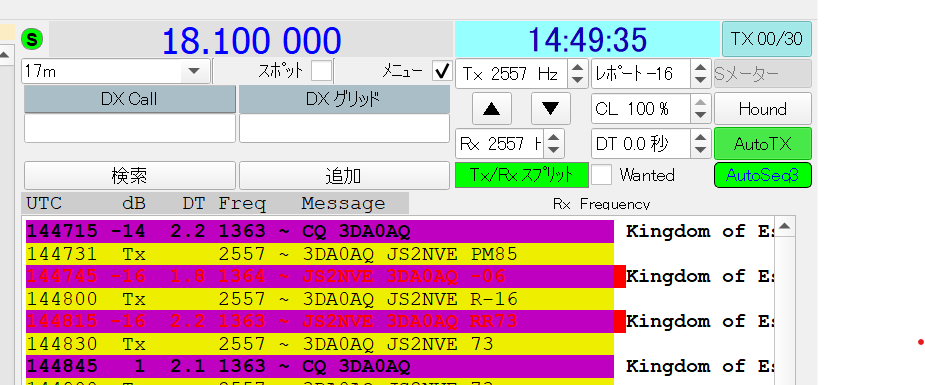Image resolution: width=925 pixels, height=385 pixels.
Task: Toggle Hound mode
Action: [763, 108]
